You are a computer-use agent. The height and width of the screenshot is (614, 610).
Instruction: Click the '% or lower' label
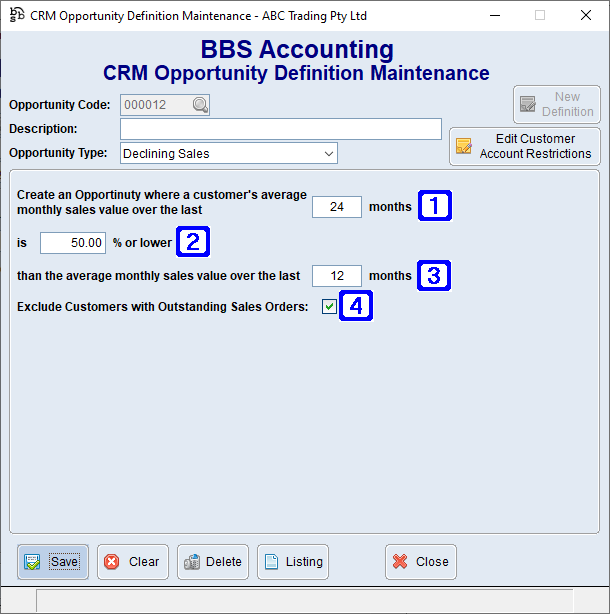pyautogui.click(x=142, y=243)
